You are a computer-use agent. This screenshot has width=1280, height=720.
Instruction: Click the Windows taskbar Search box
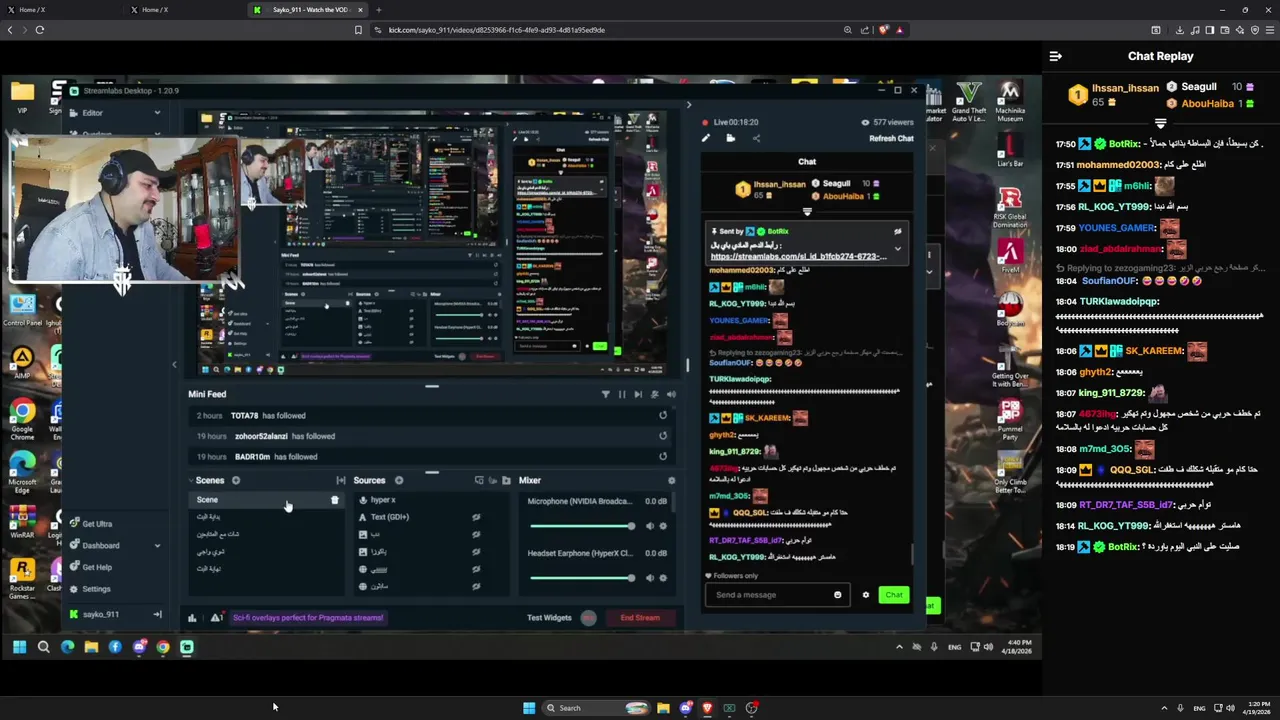(595, 708)
